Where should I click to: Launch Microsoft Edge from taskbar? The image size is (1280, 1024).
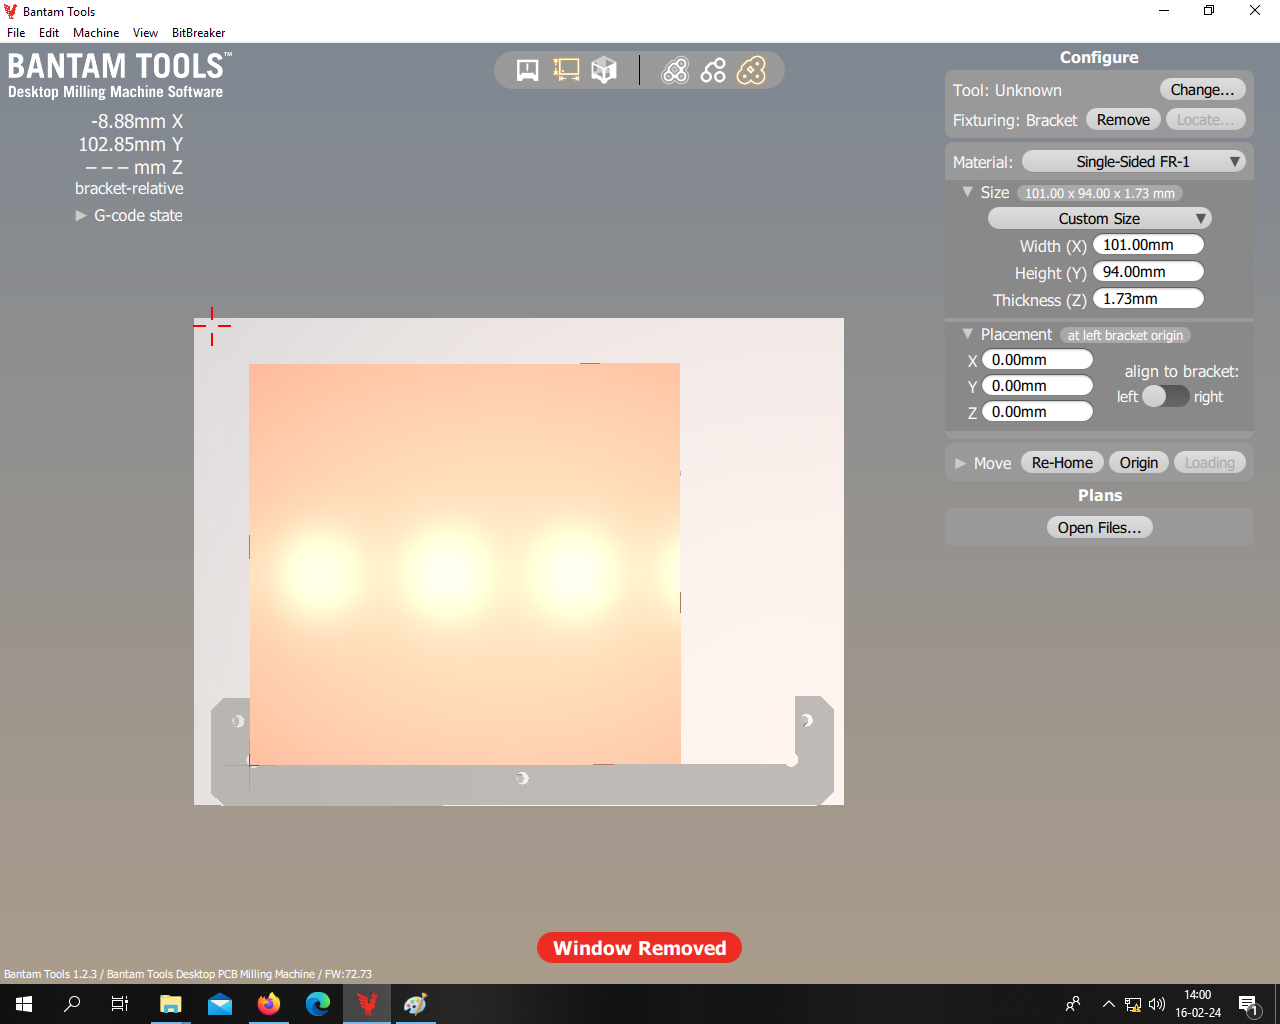pyautogui.click(x=318, y=1004)
